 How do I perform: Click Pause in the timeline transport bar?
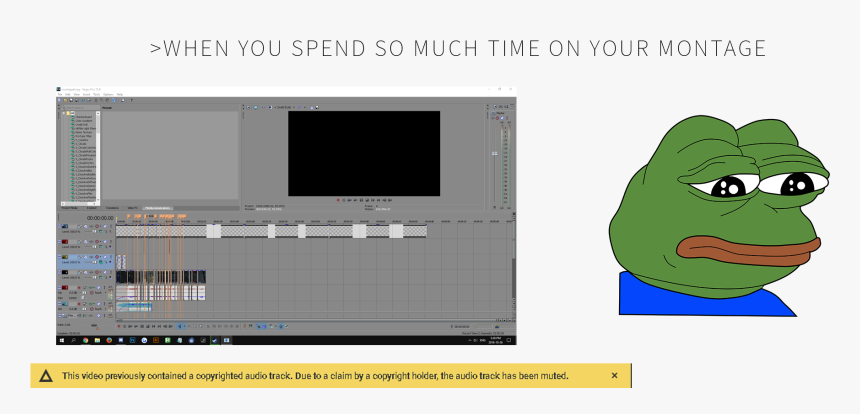[142, 326]
